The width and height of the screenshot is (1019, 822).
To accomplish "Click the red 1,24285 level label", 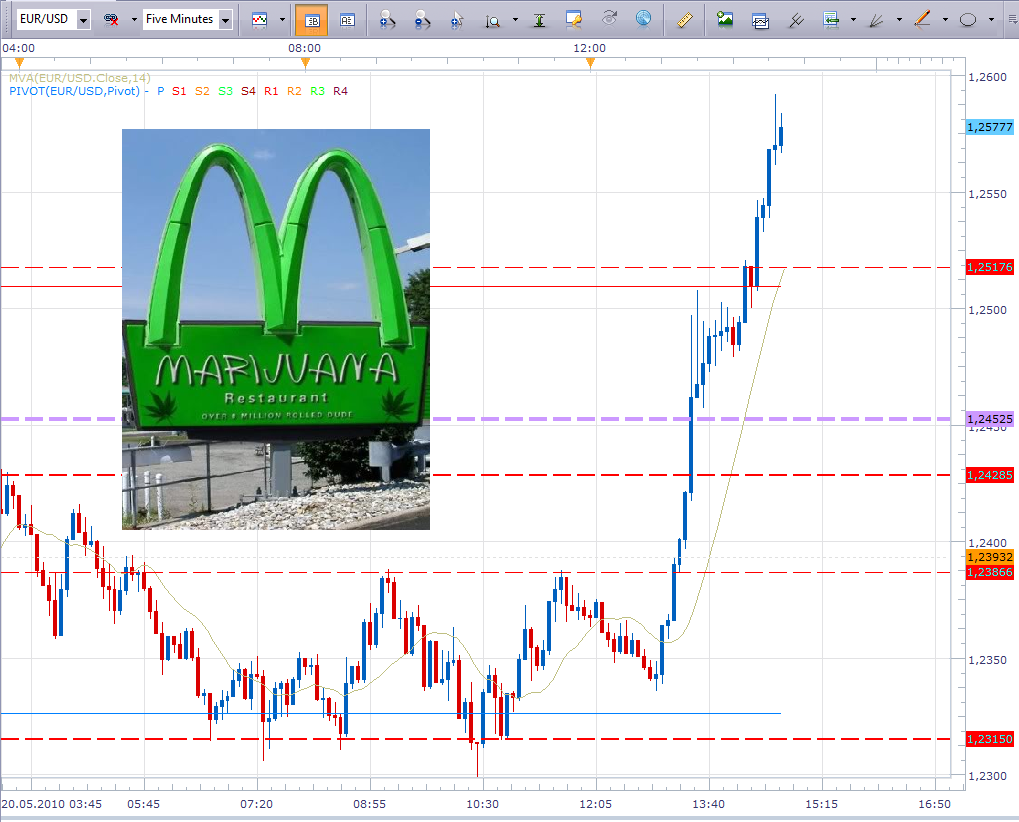I will point(990,475).
